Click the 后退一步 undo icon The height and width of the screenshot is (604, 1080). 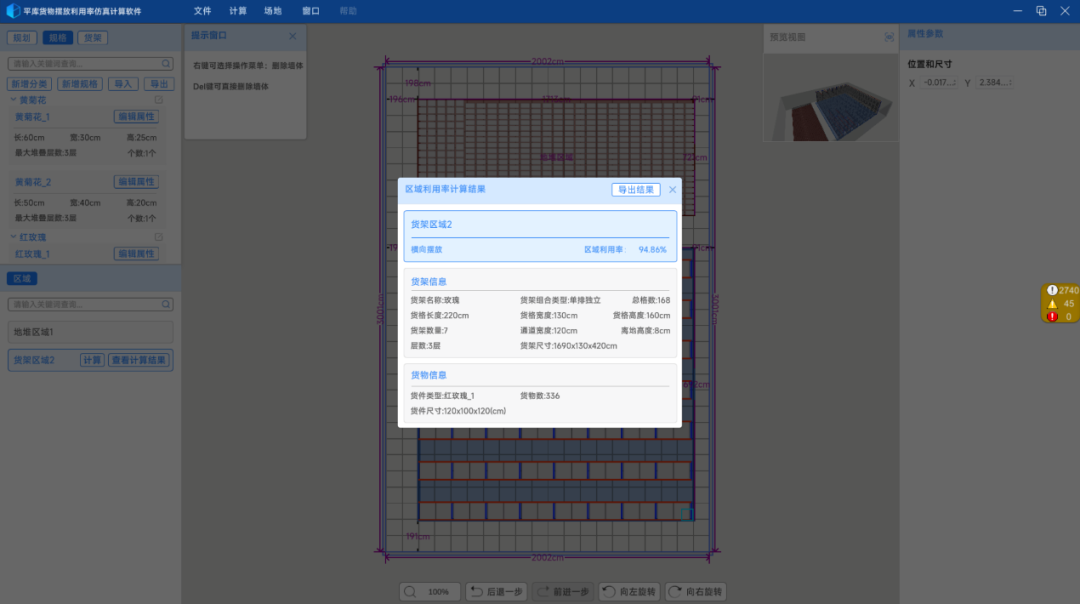click(476, 592)
